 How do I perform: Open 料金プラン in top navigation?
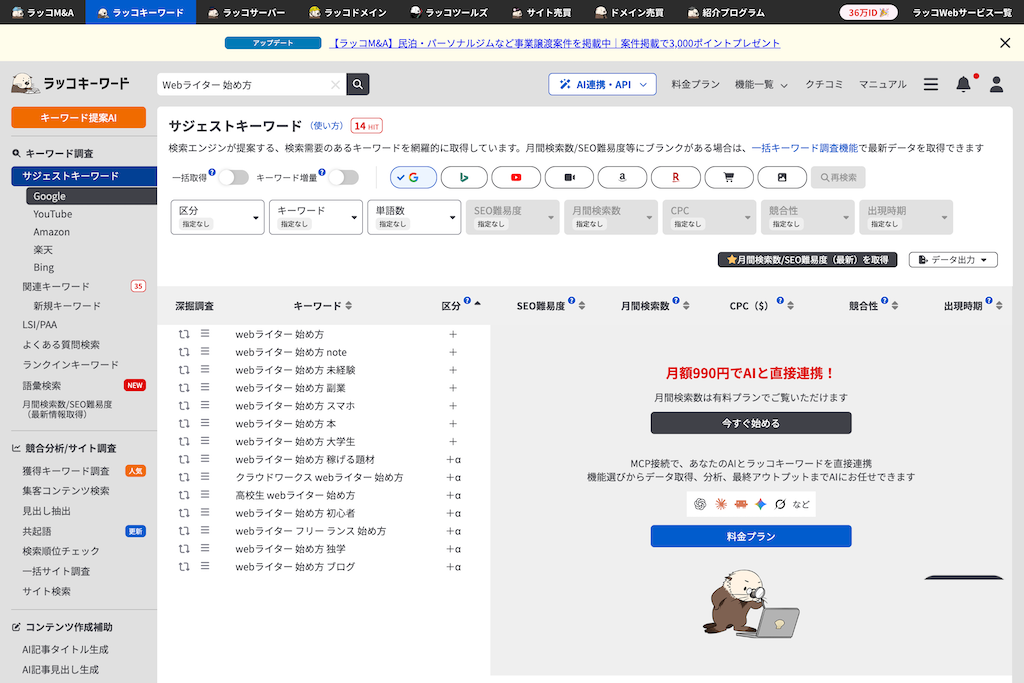(x=696, y=84)
